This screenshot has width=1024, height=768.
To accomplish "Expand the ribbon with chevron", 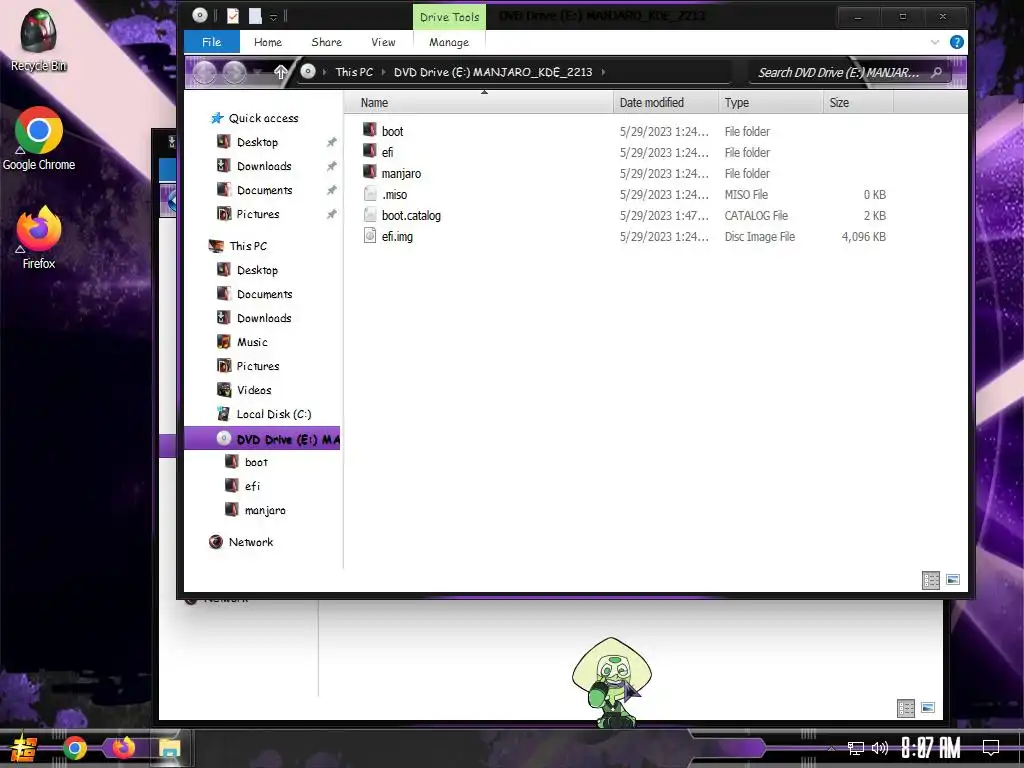I will [x=935, y=42].
